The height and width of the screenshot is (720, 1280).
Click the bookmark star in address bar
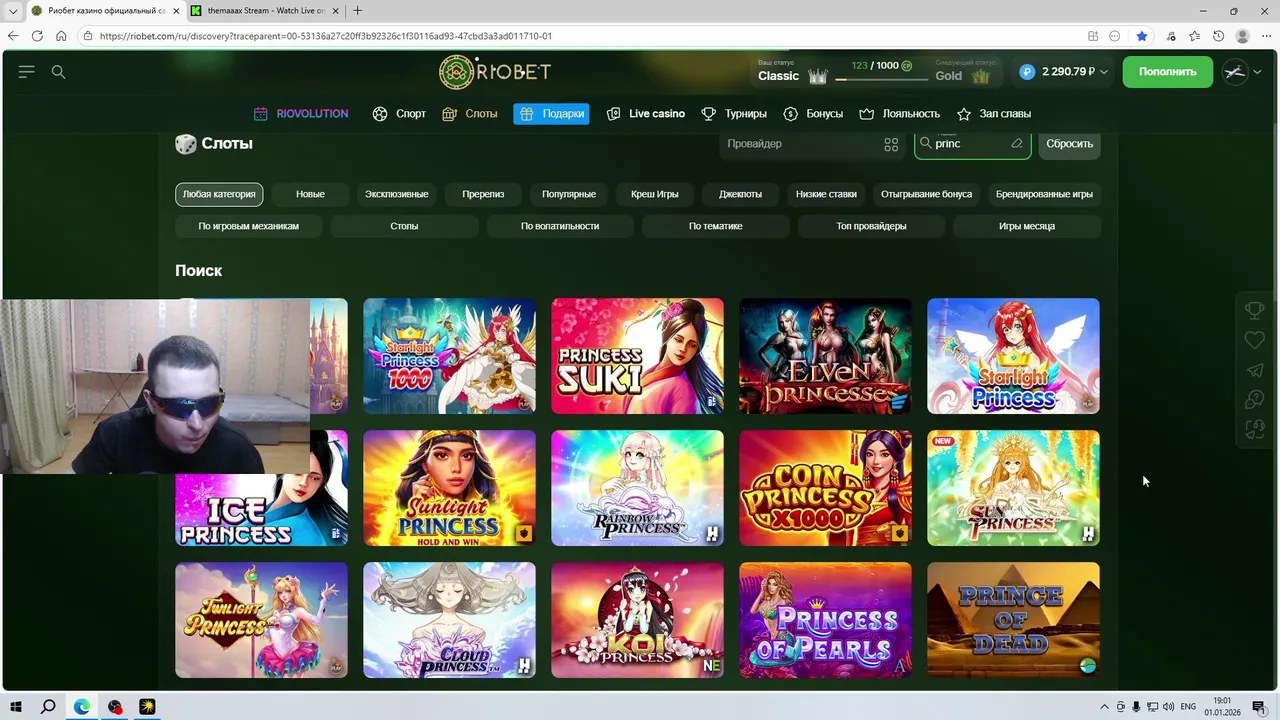point(1142,36)
